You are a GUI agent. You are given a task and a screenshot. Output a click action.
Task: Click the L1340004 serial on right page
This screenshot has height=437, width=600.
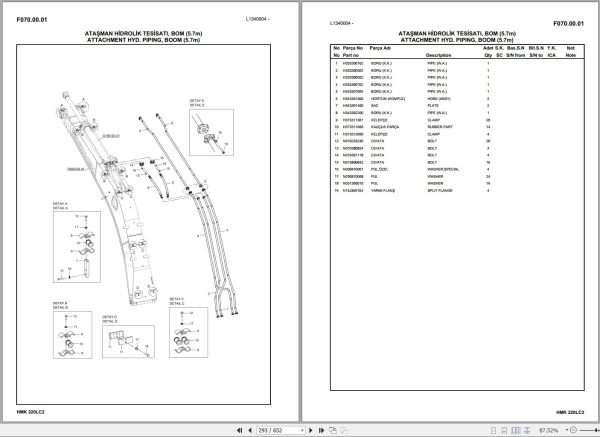tap(341, 23)
